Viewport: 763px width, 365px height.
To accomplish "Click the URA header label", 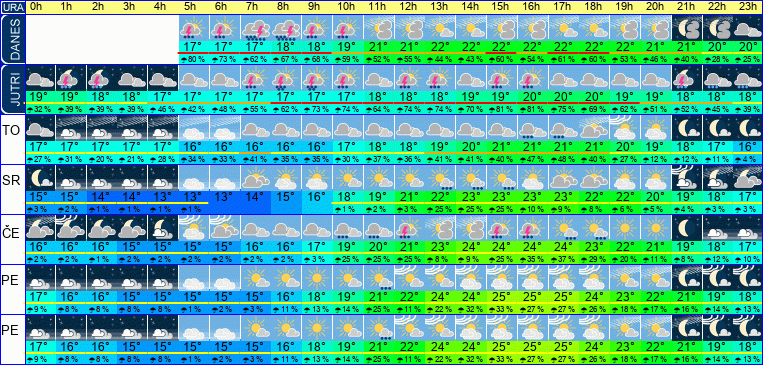I will click(12, 7).
